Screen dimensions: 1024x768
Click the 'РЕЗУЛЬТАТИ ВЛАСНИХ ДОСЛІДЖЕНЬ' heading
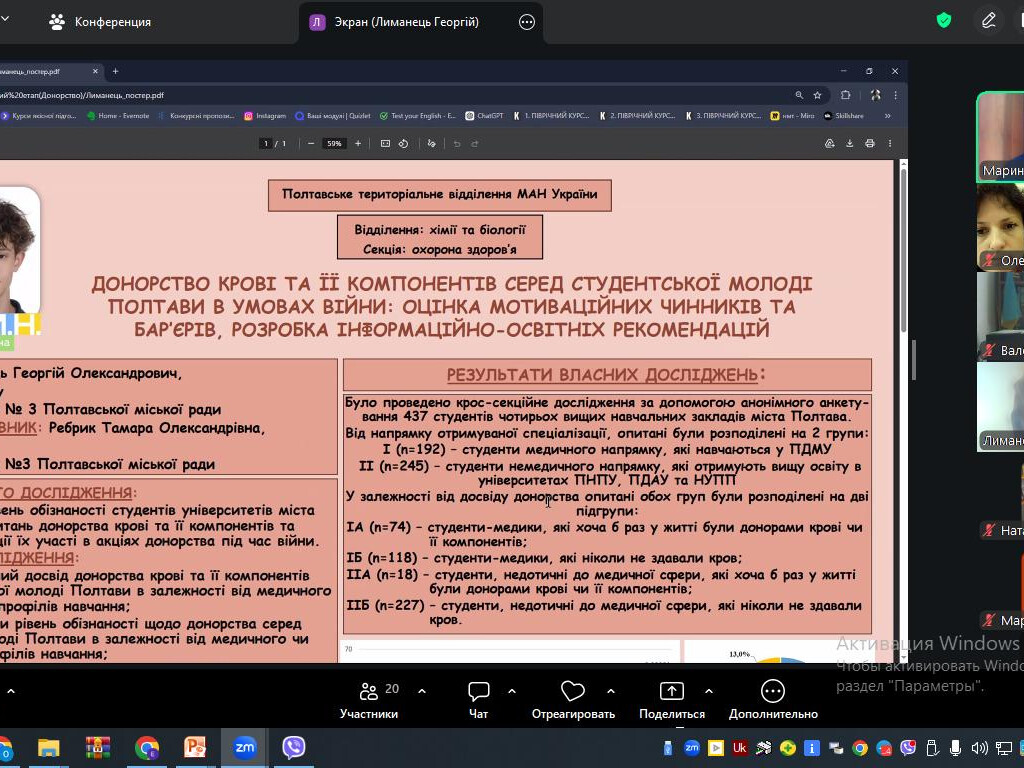coord(606,375)
